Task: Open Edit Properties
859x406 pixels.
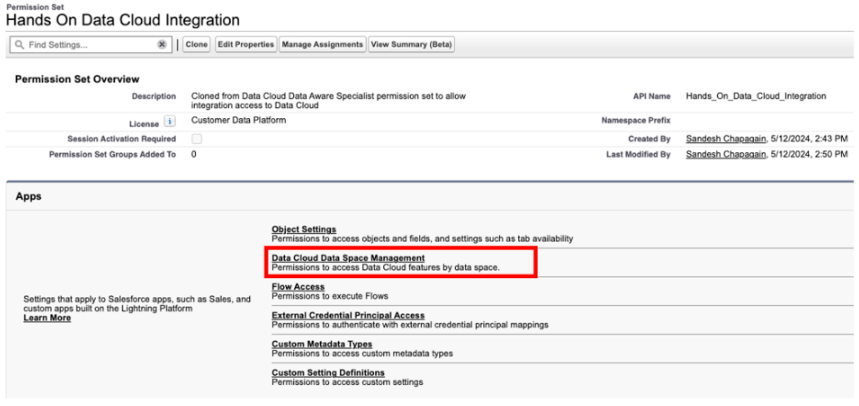Action: (x=245, y=45)
